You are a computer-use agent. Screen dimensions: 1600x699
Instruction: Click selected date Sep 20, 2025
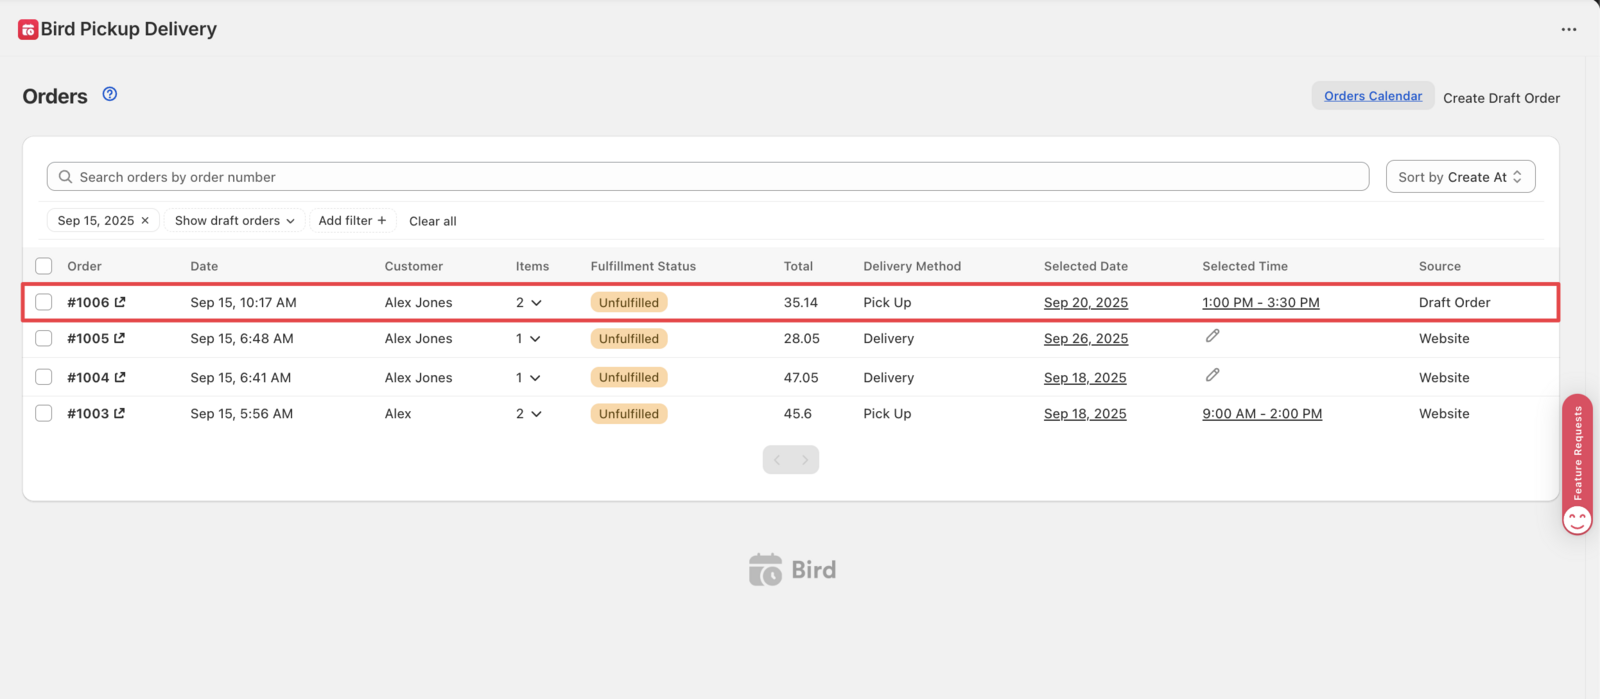(1086, 302)
